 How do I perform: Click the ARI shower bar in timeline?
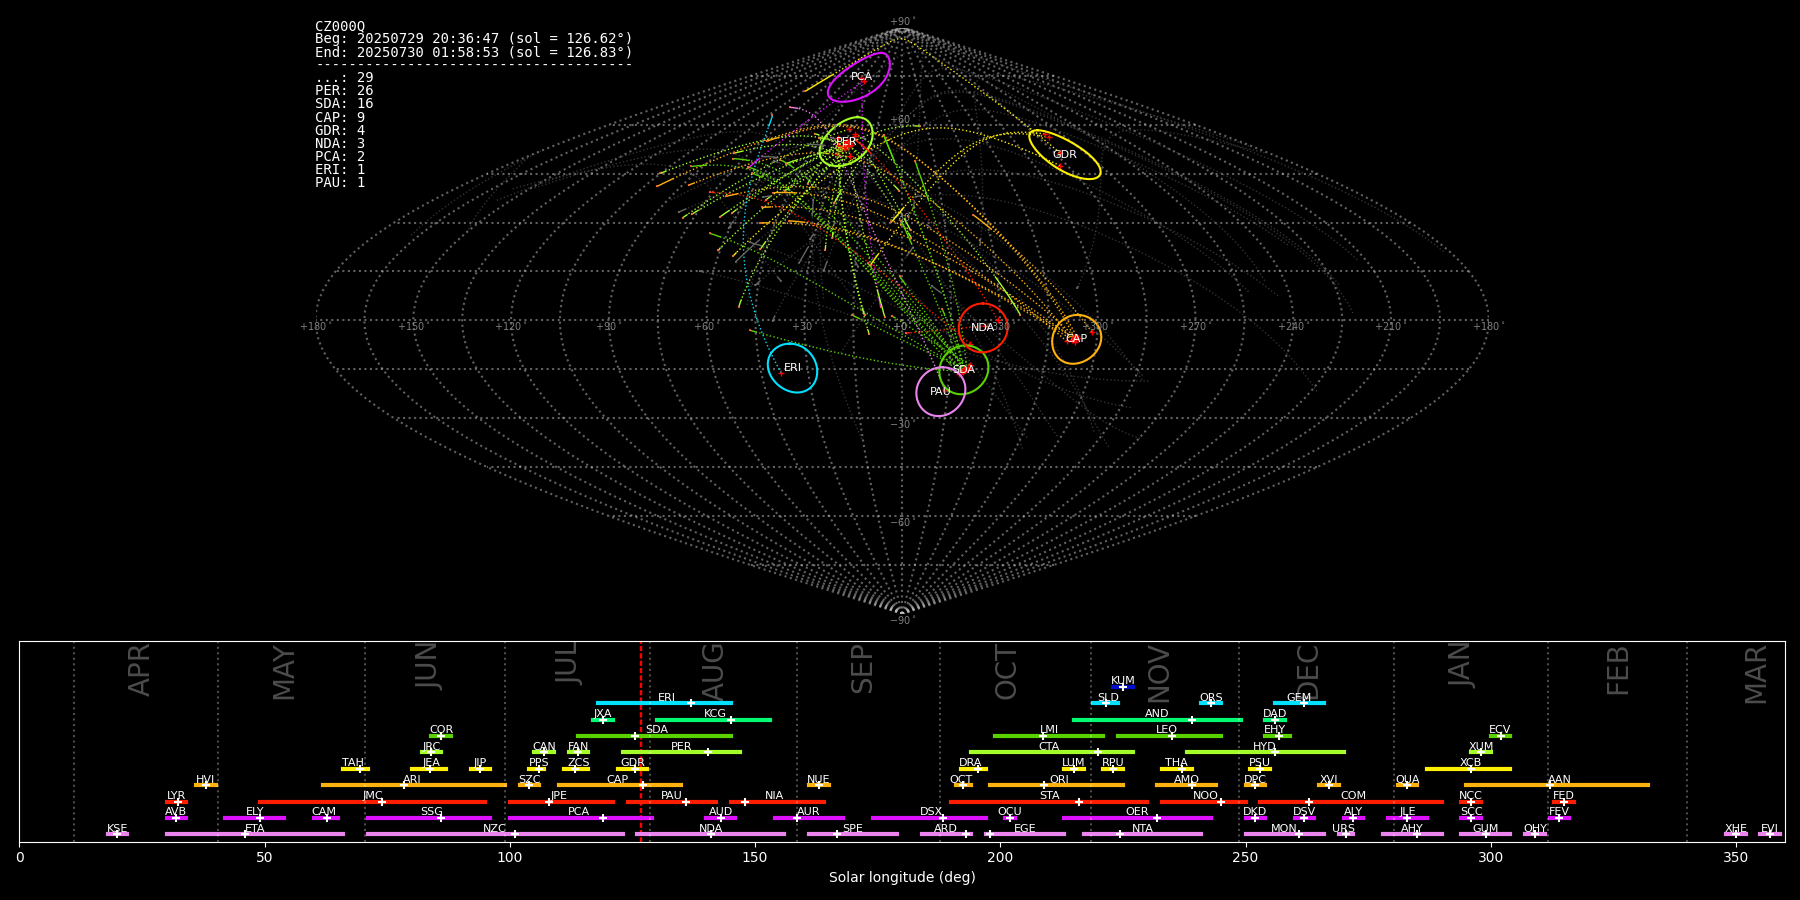414,785
